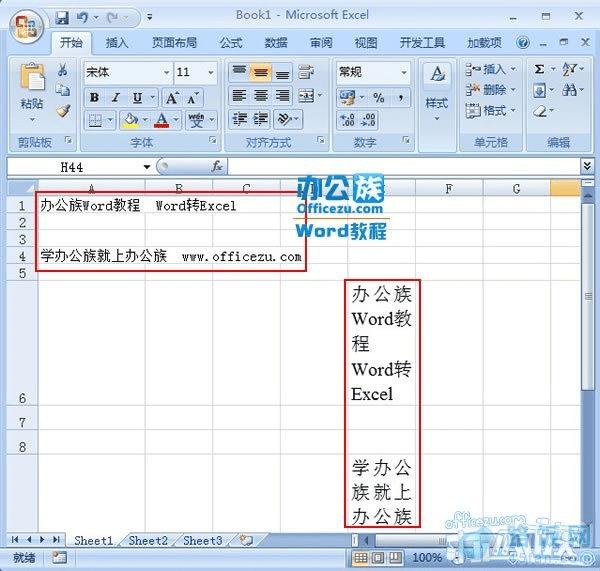600x571 pixels.
Task: Switch to Page Layout view in status bar
Action: pos(378,558)
